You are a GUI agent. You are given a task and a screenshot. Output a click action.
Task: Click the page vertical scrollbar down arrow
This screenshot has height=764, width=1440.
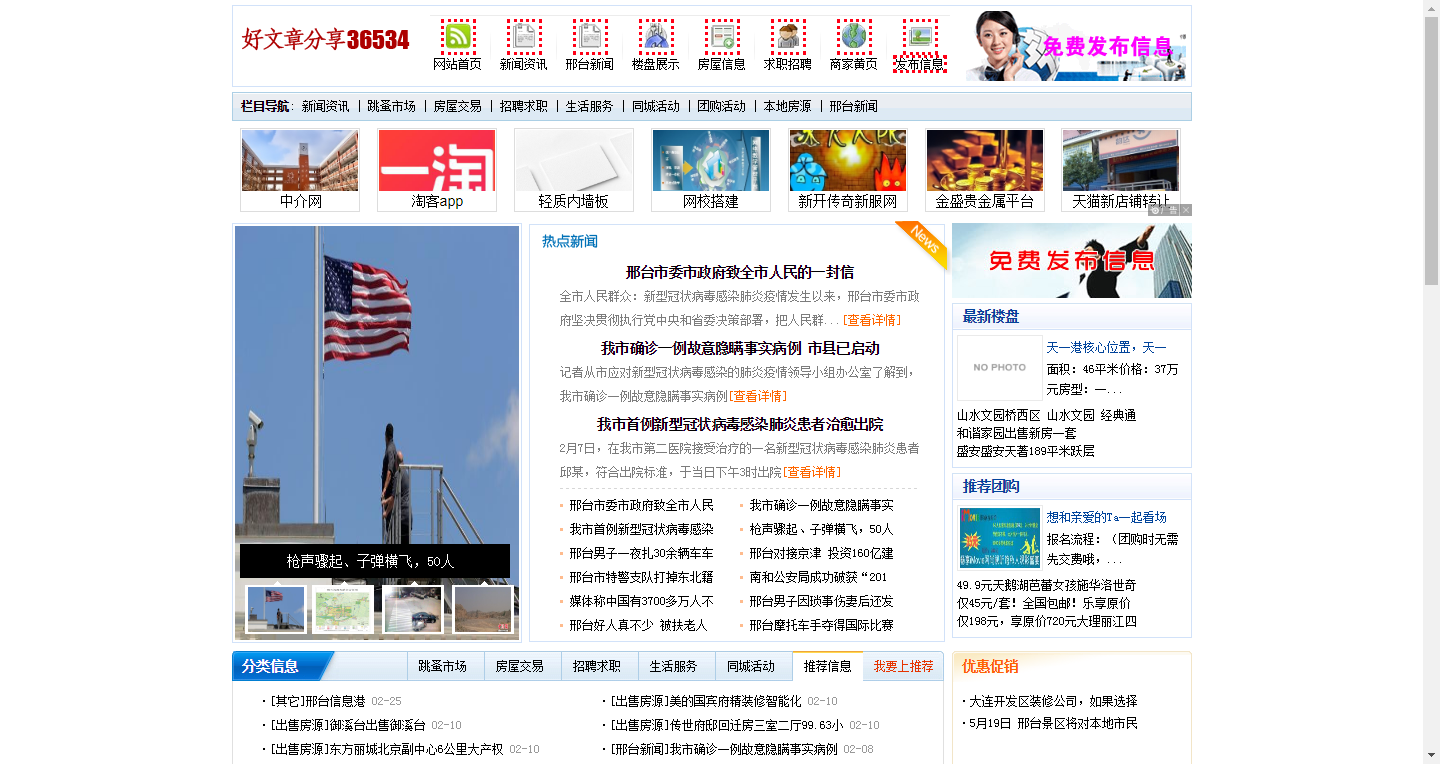(x=1431, y=755)
